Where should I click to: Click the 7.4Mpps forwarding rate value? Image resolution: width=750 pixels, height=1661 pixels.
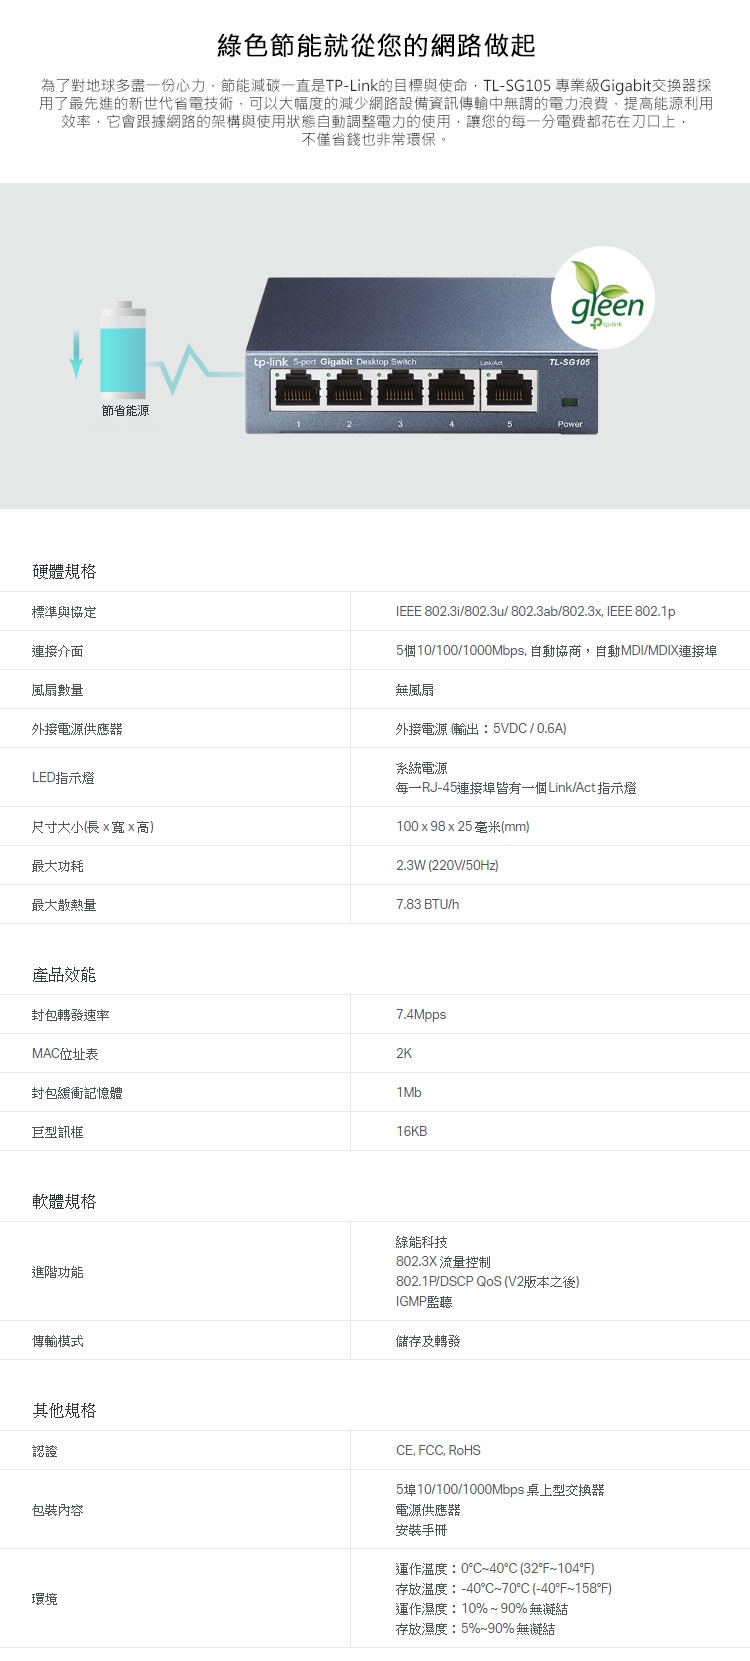[x=421, y=1014]
